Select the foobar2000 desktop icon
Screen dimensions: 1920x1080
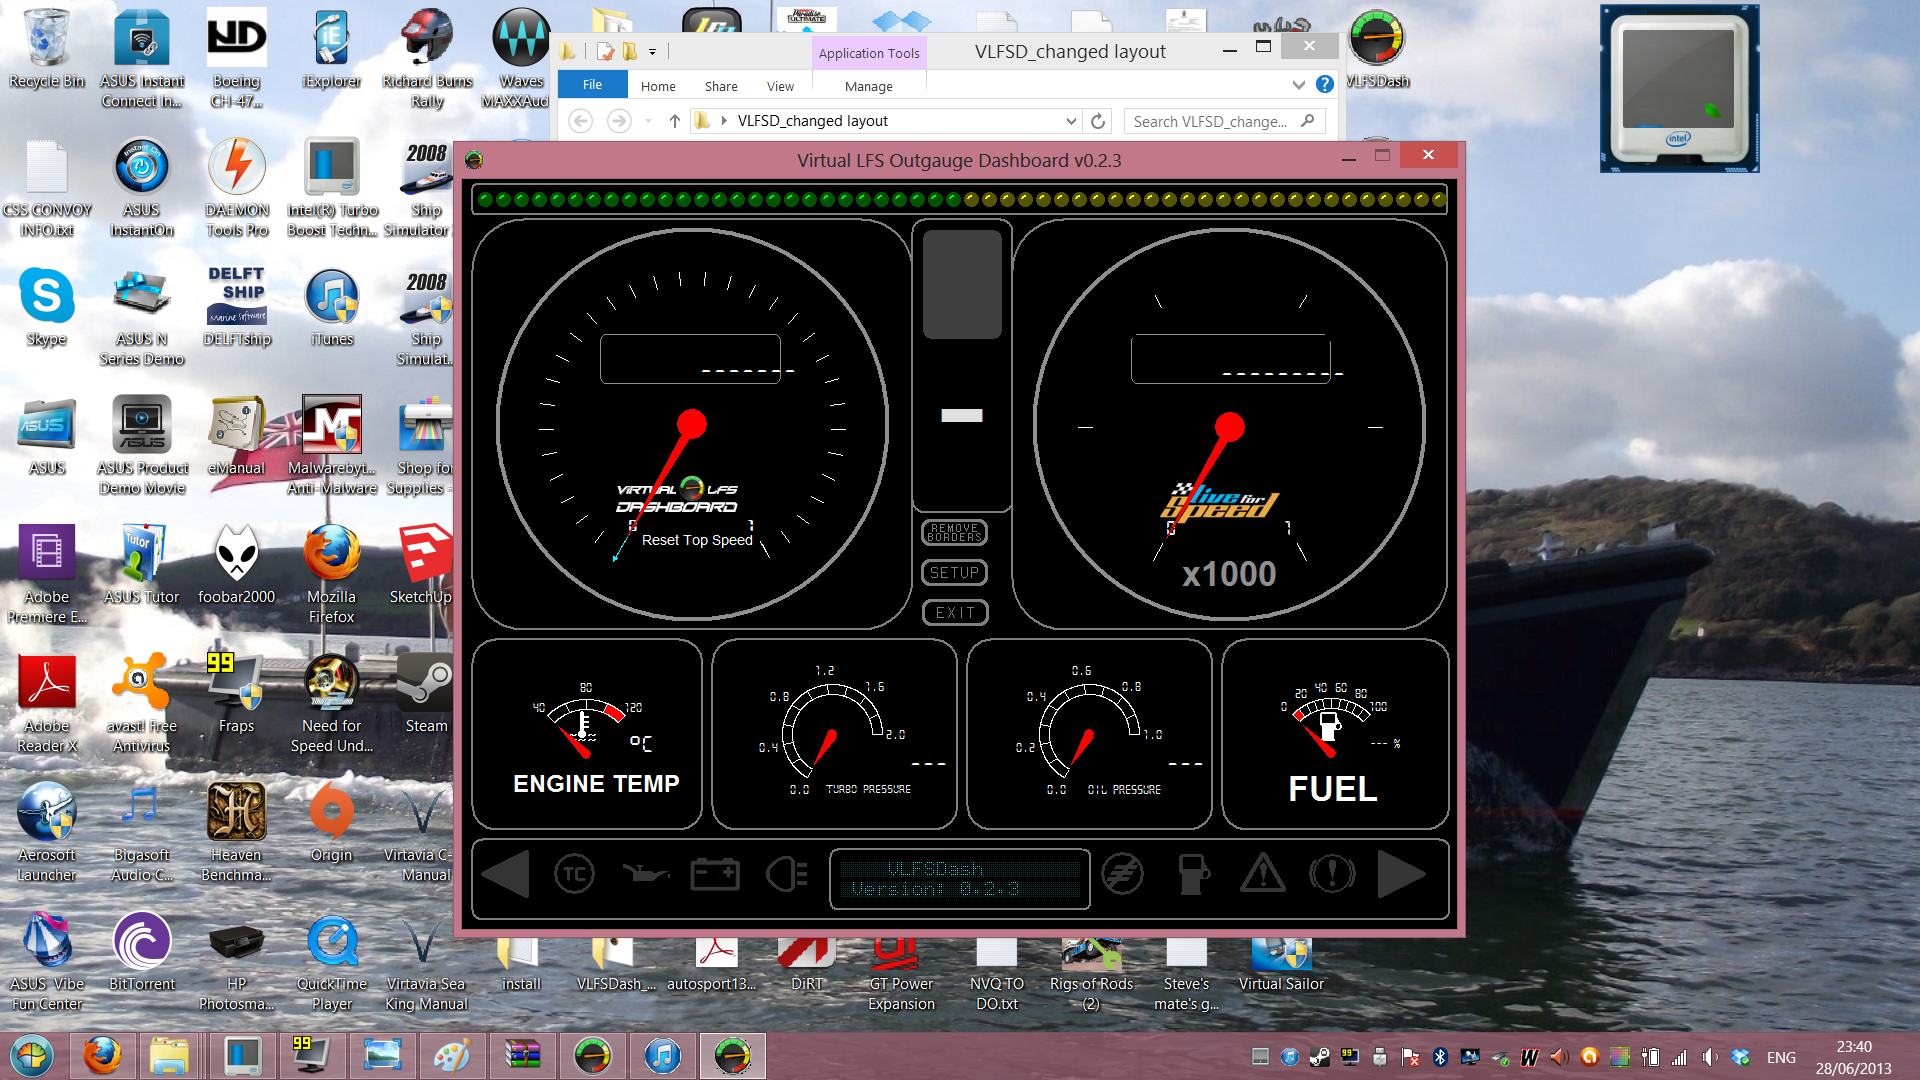coord(236,563)
